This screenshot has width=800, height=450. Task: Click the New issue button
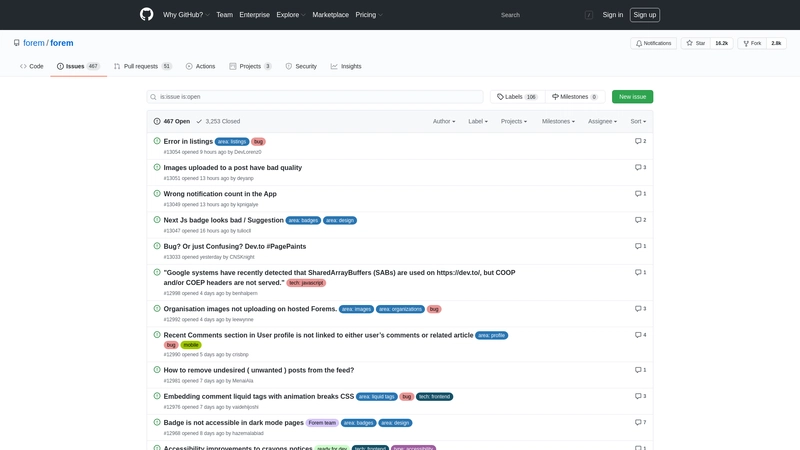(x=632, y=96)
